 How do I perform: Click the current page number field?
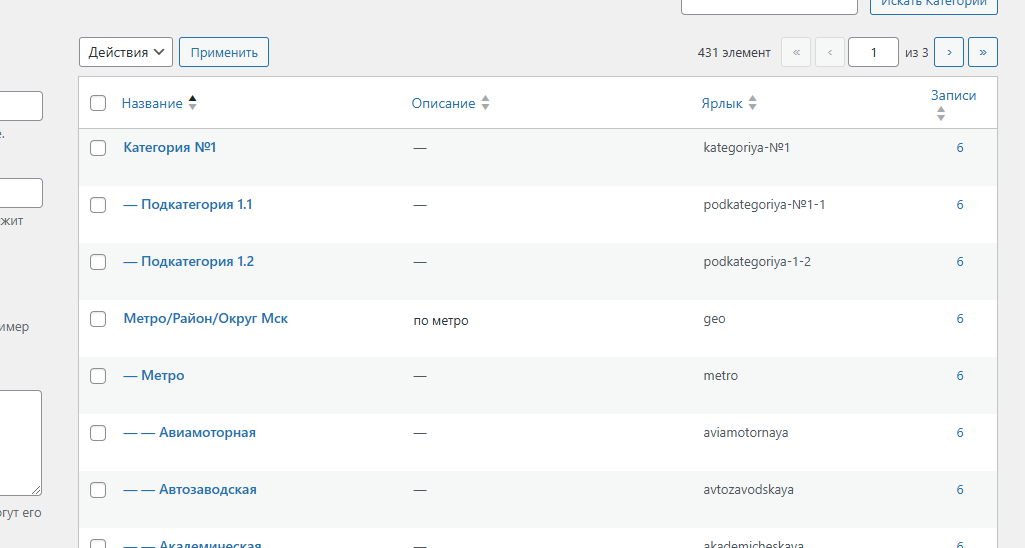coord(872,52)
